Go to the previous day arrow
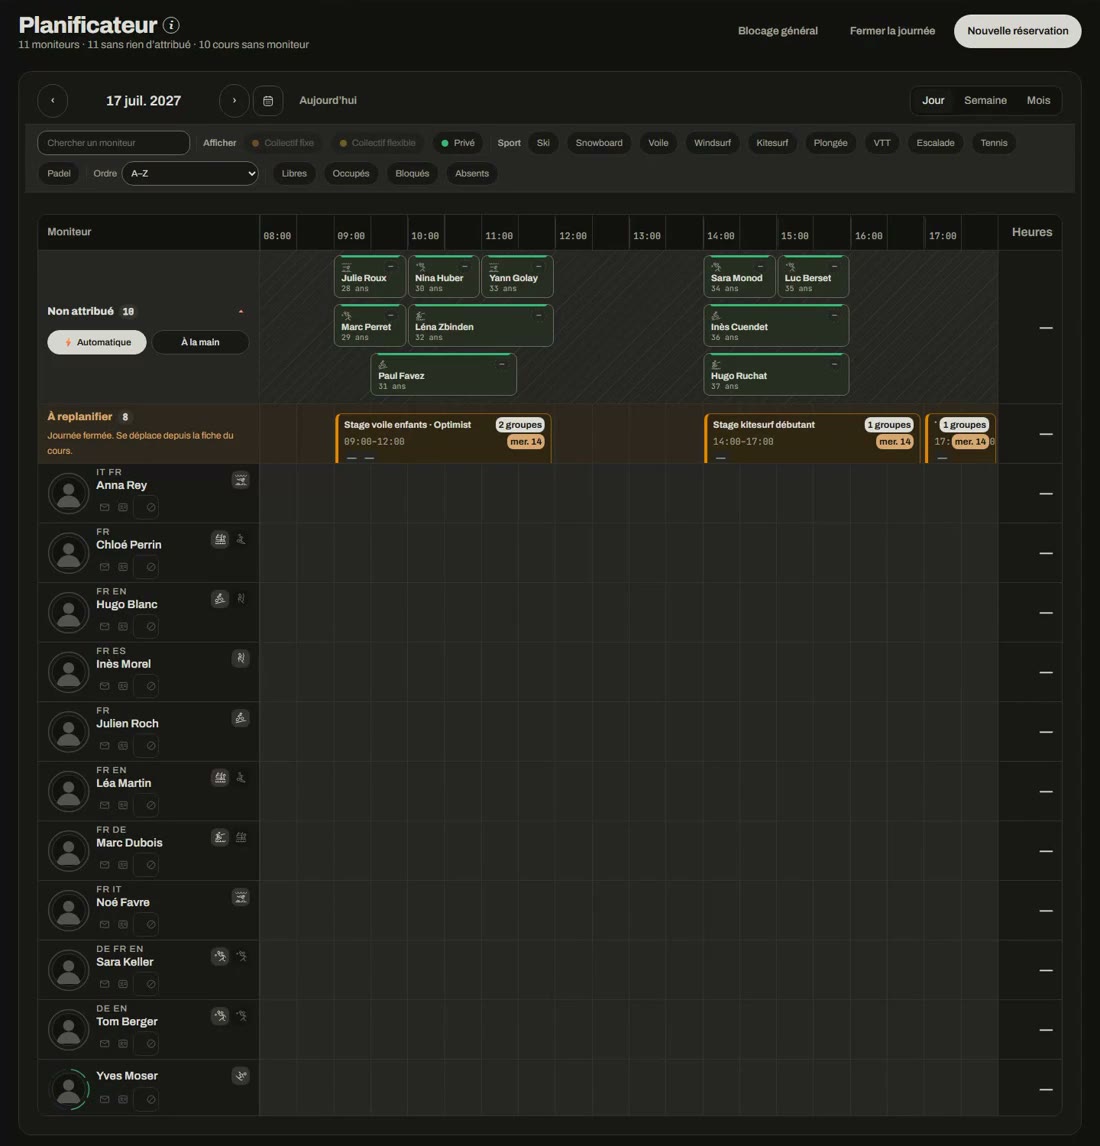 53,101
